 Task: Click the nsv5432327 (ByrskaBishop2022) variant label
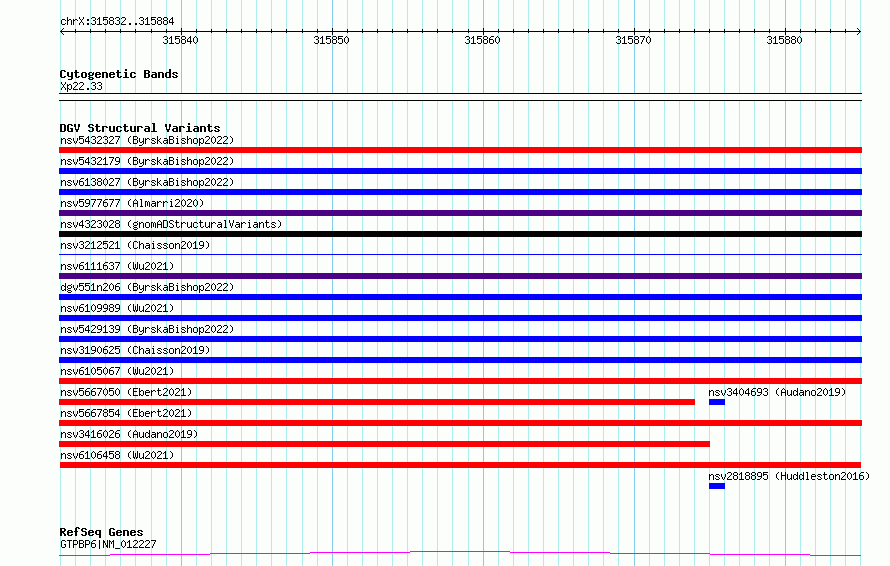pos(147,140)
